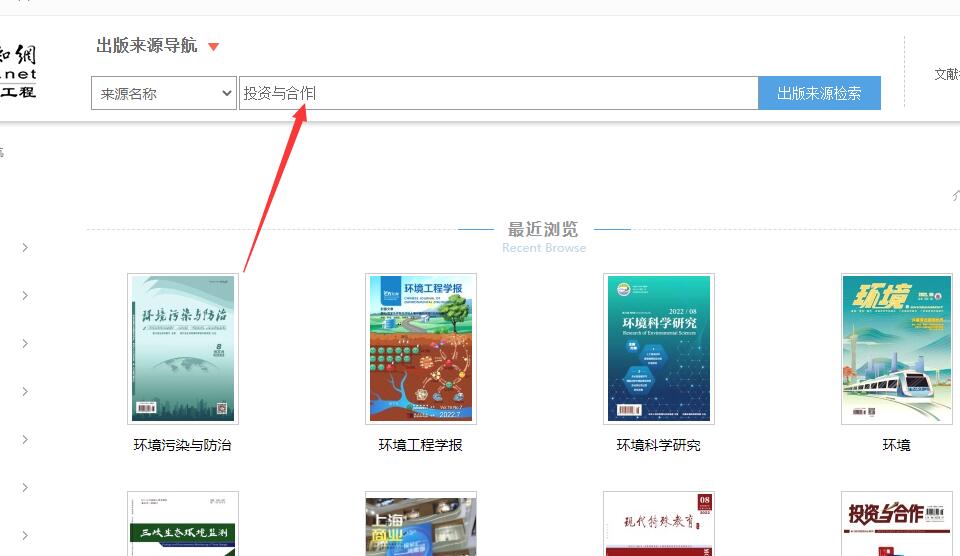
Task: Expand the 出版来源导航 red triangle dropdown
Action: tap(213, 47)
